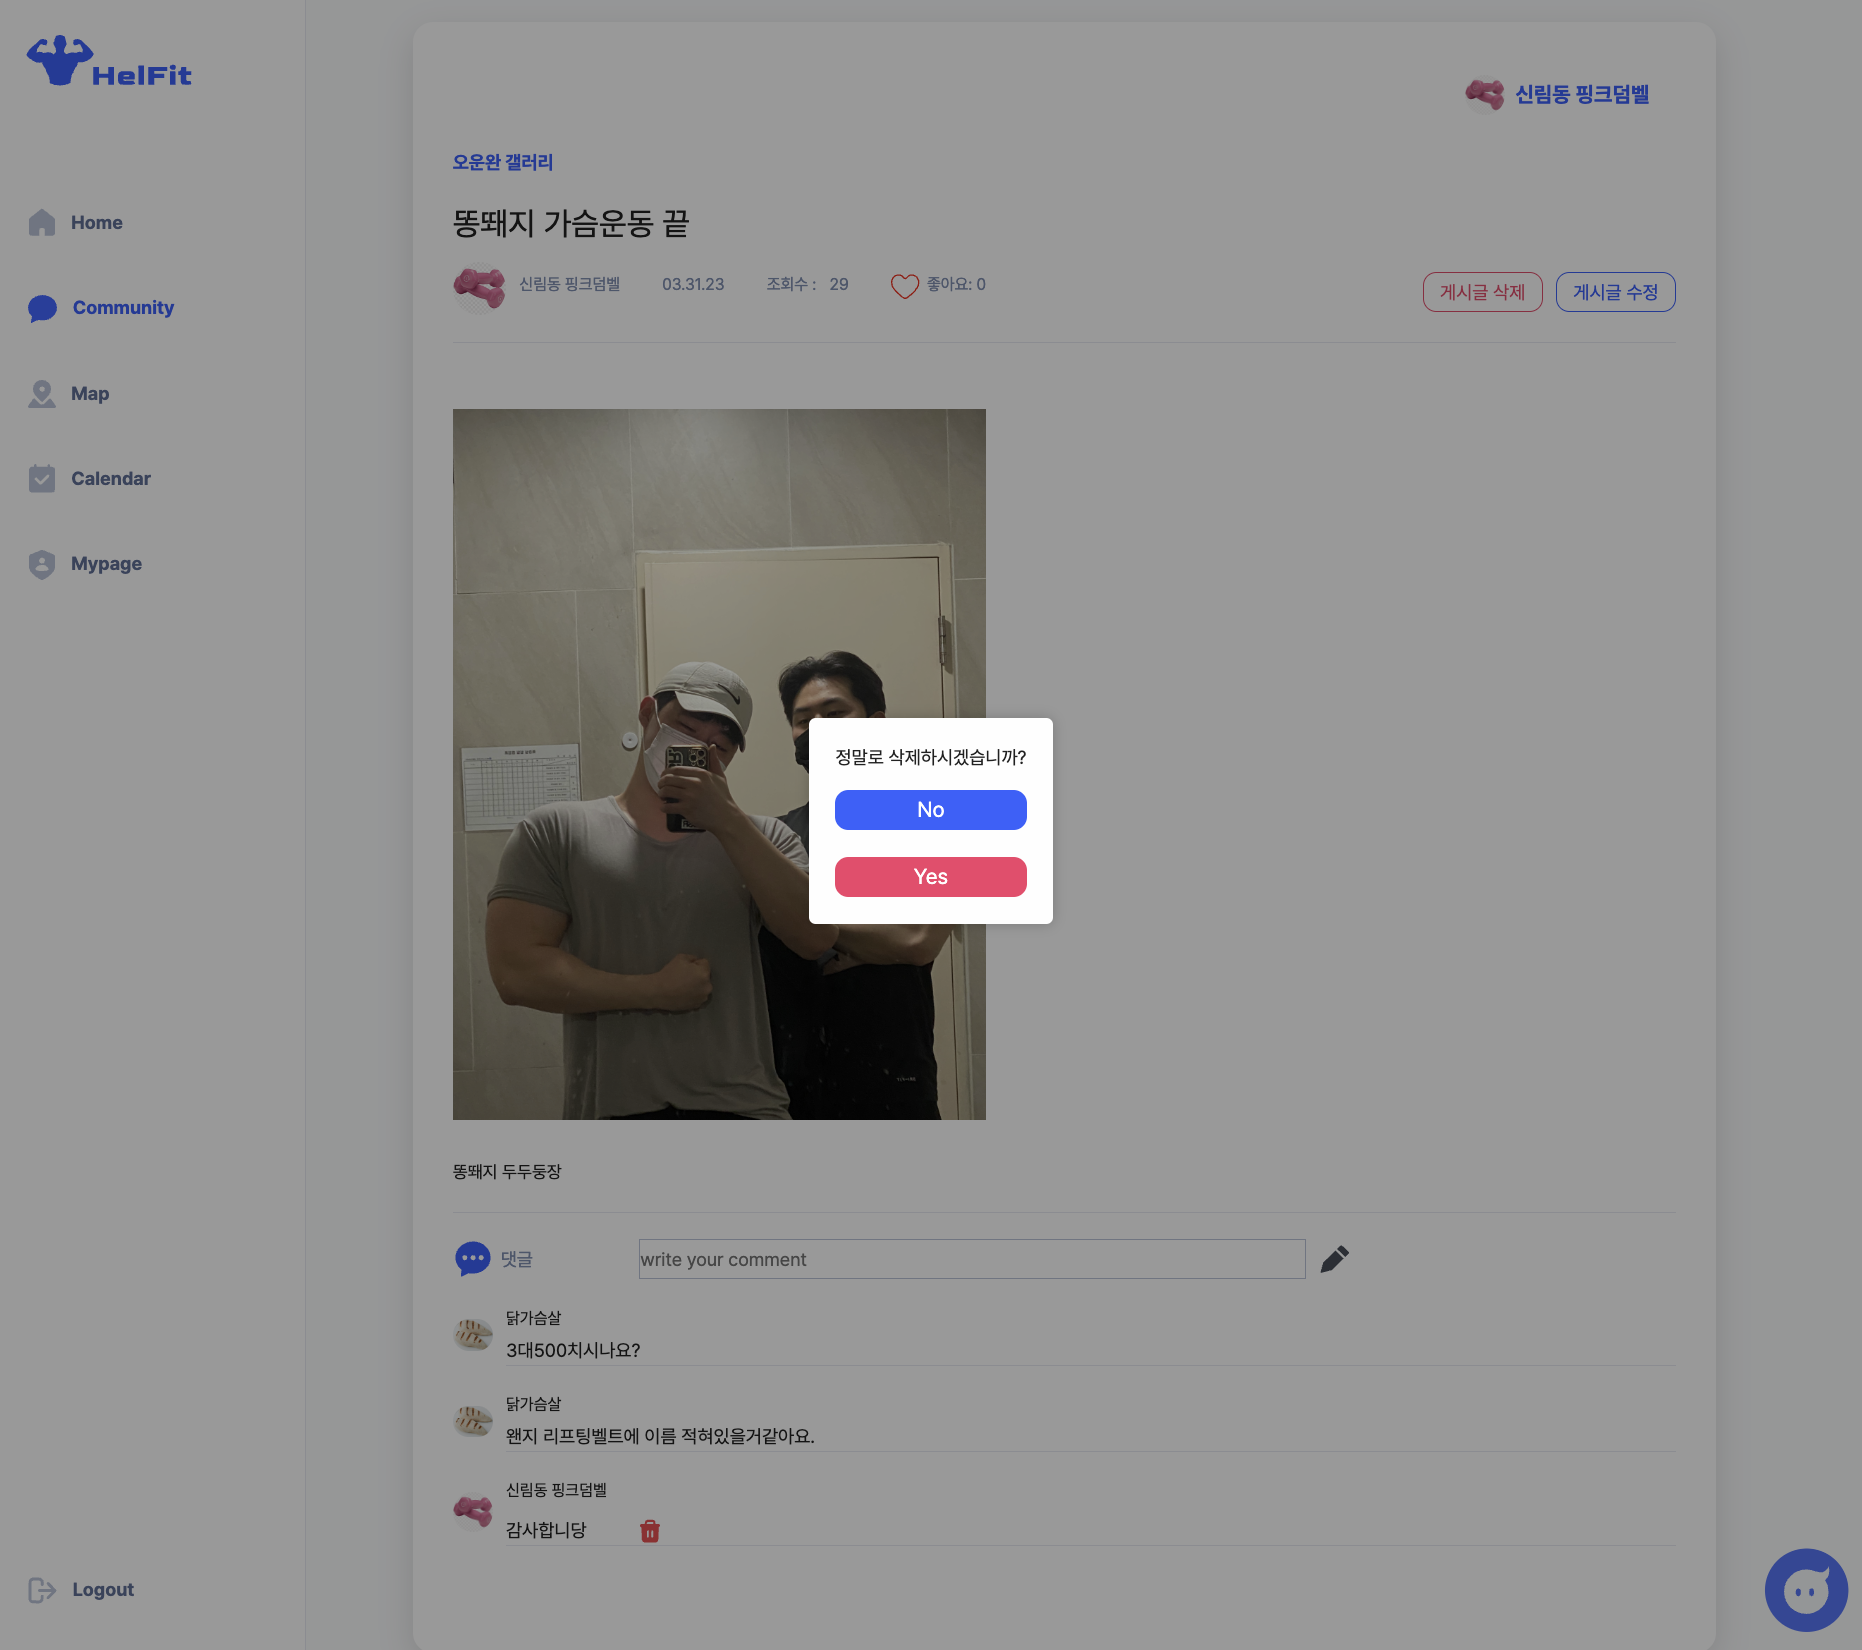Open the Home sidebar item
The image size is (1862, 1650).
(x=76, y=222)
